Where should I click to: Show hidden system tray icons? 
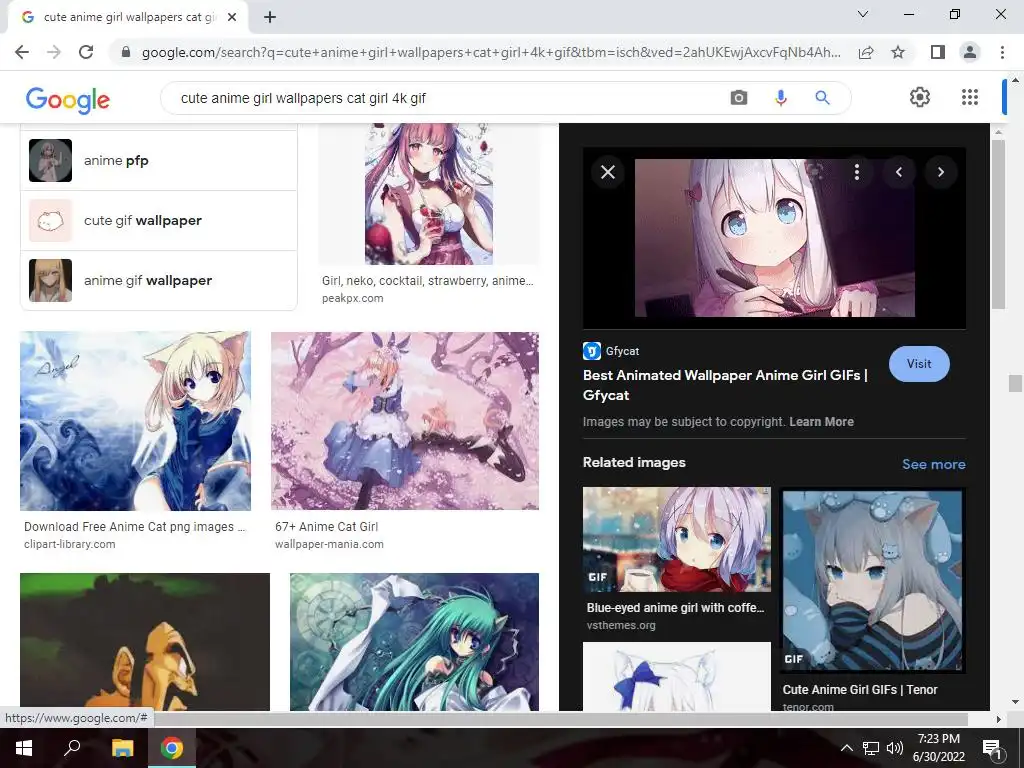point(846,748)
